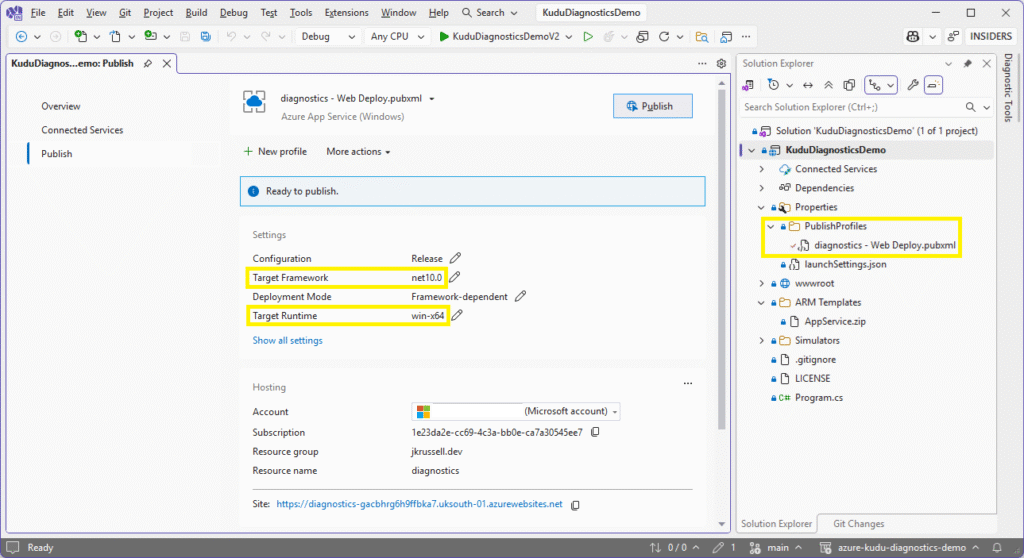Edit the Deployment Mode via the pencil icon

coord(520,296)
